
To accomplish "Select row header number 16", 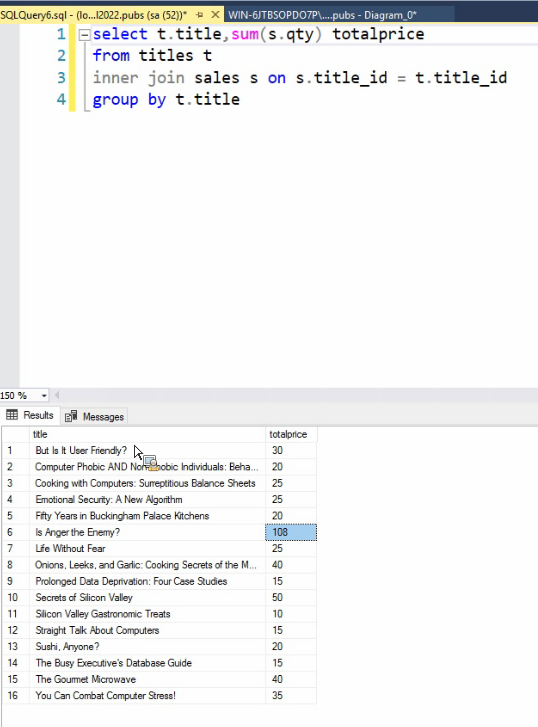I will [x=15, y=695].
